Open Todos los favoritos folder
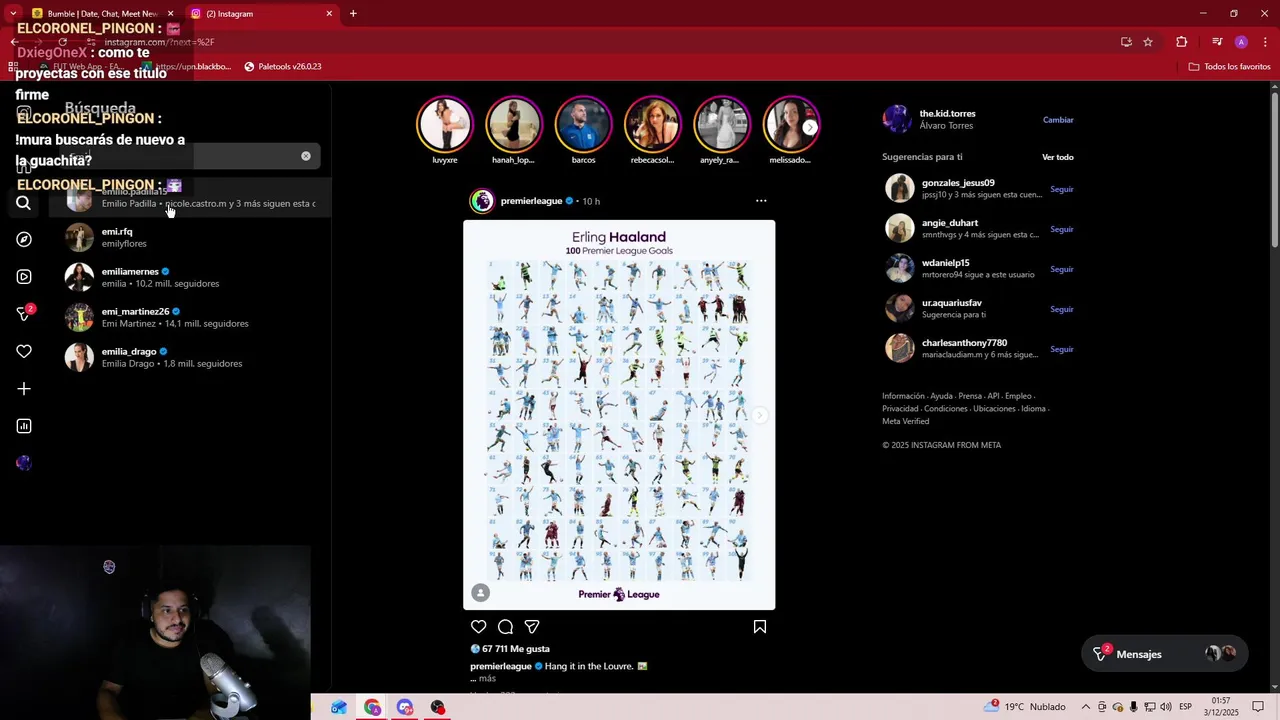The image size is (1280, 720). point(1229,67)
